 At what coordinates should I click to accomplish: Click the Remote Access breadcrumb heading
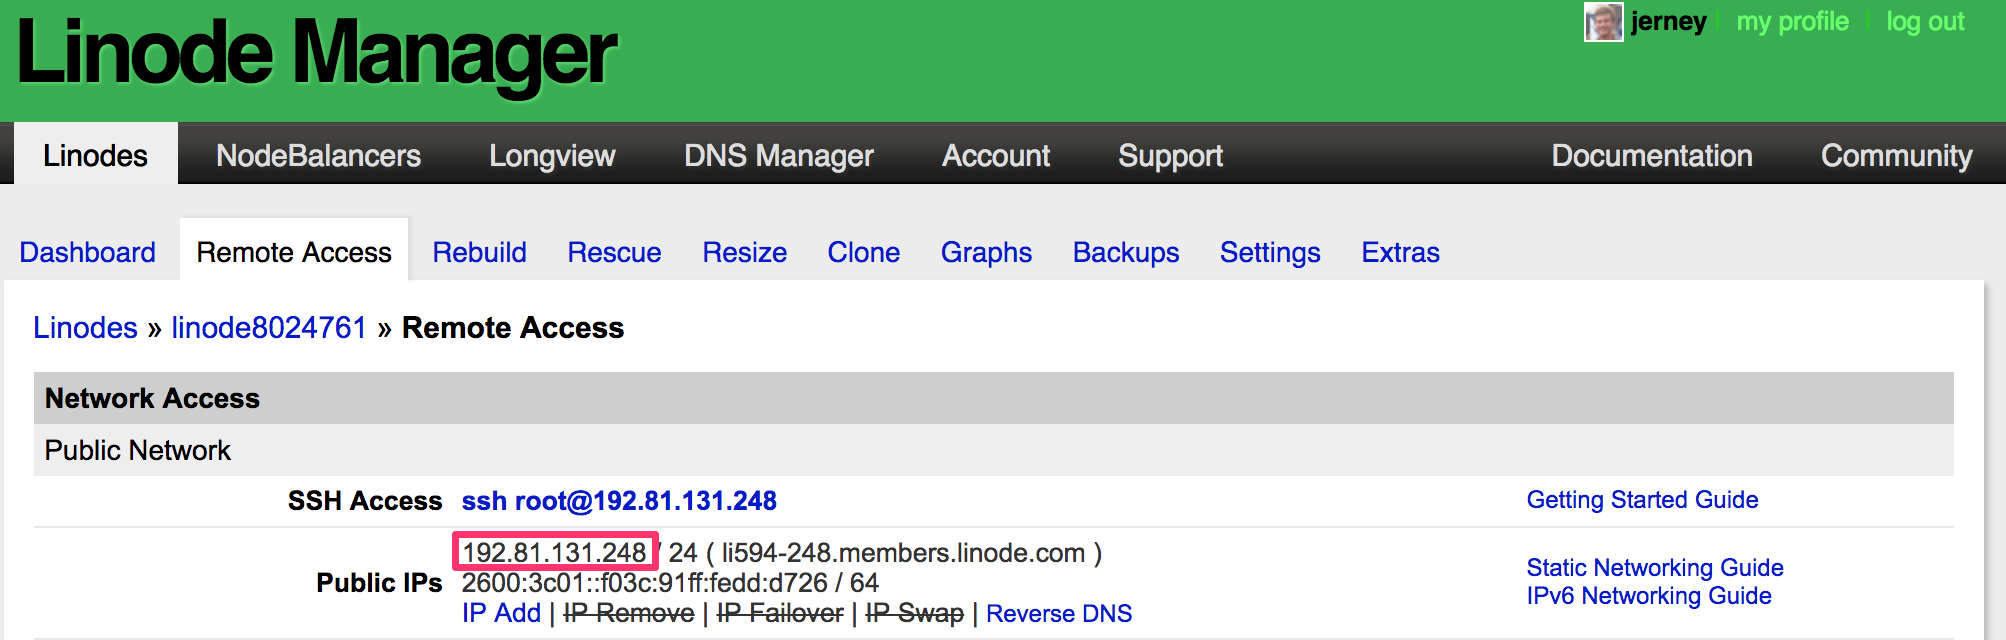coord(513,327)
